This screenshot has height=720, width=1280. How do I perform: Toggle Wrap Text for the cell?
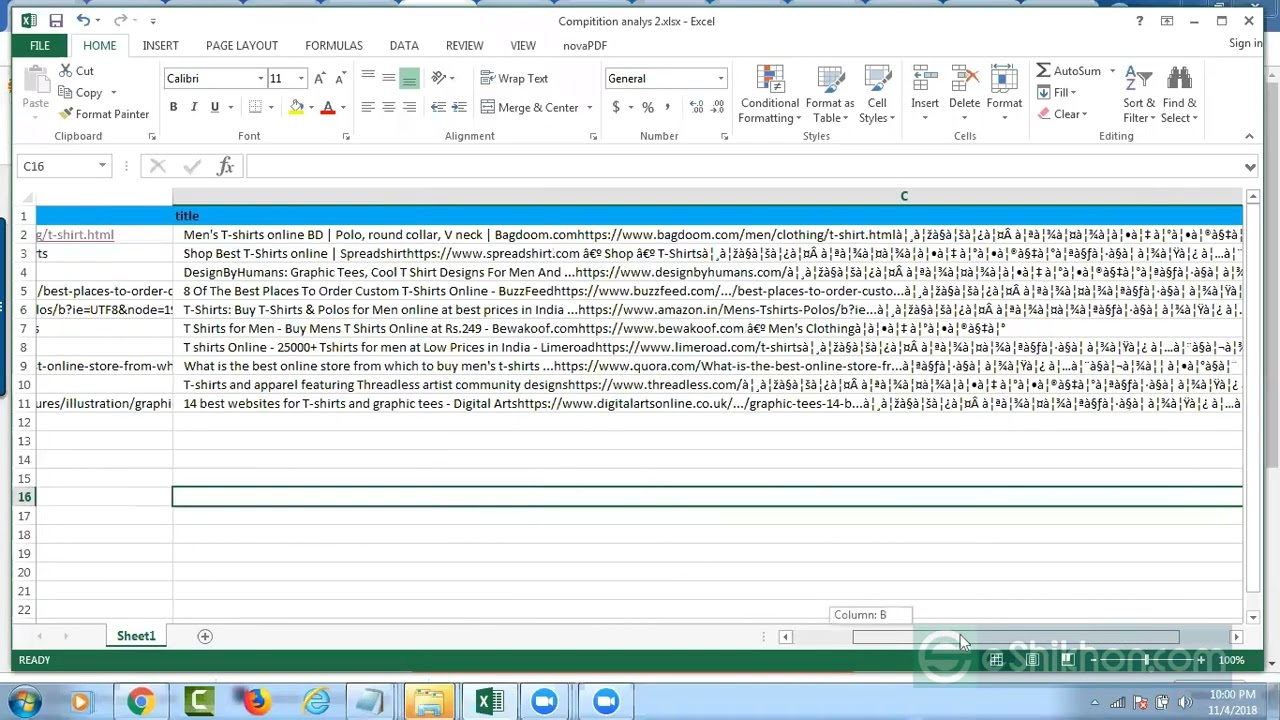[x=514, y=79]
